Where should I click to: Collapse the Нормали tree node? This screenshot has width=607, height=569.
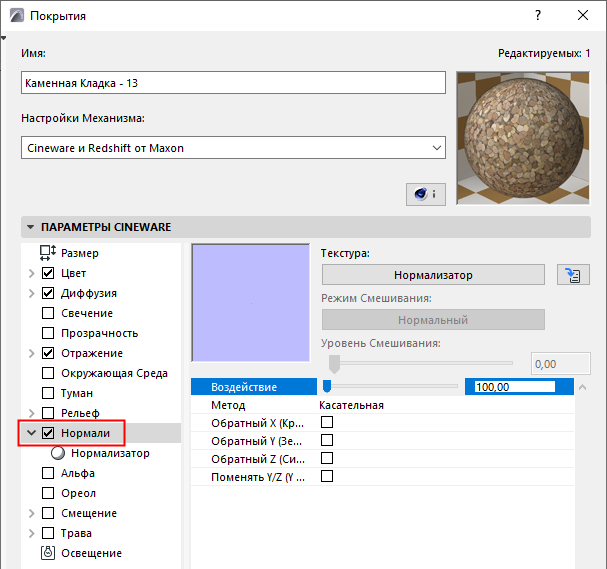tap(32, 433)
